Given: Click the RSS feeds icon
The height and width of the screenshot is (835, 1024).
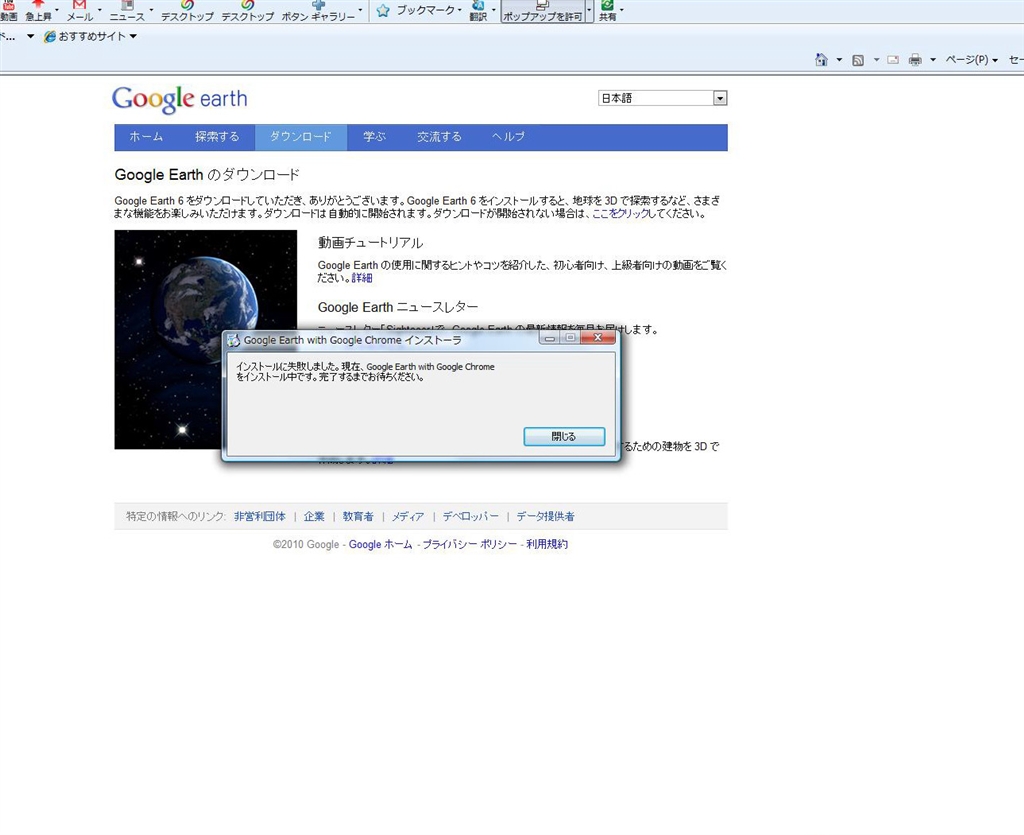Looking at the screenshot, I should tap(858, 60).
